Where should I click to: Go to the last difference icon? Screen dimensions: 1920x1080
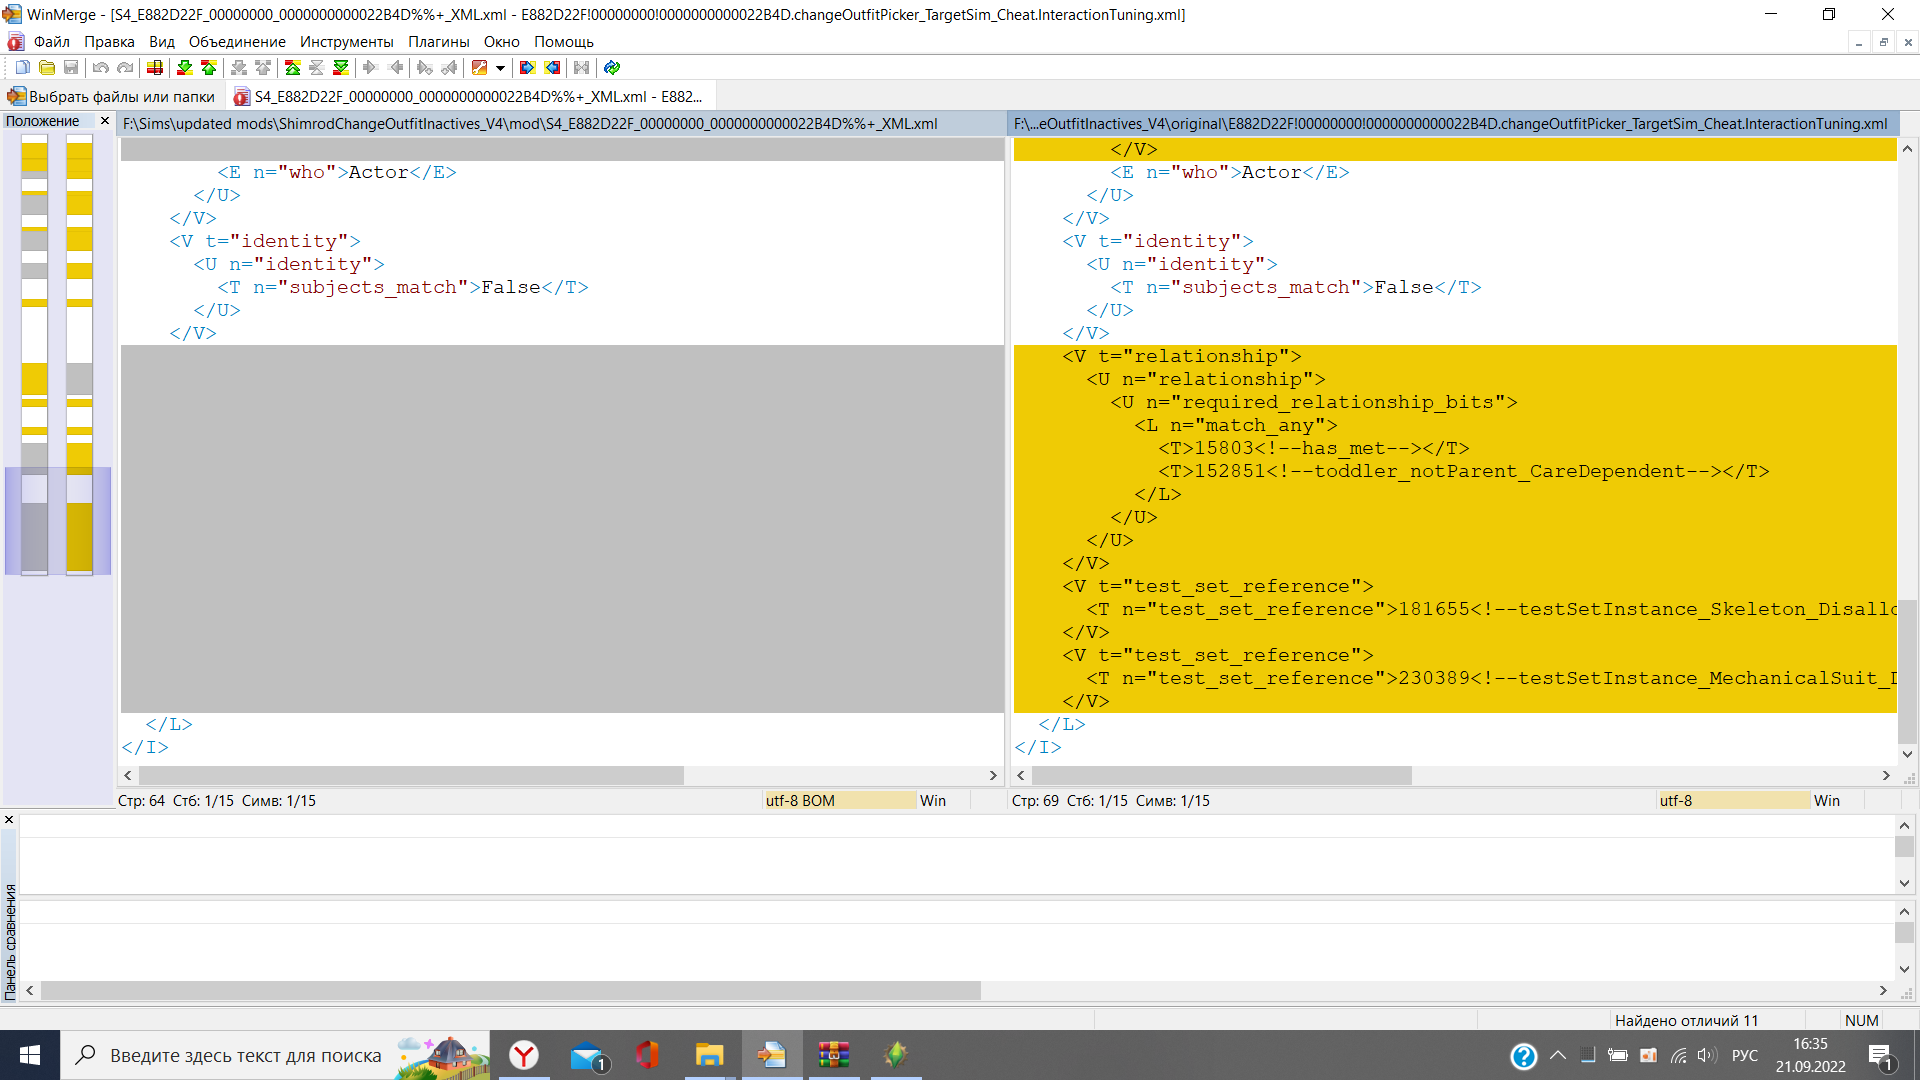click(341, 68)
